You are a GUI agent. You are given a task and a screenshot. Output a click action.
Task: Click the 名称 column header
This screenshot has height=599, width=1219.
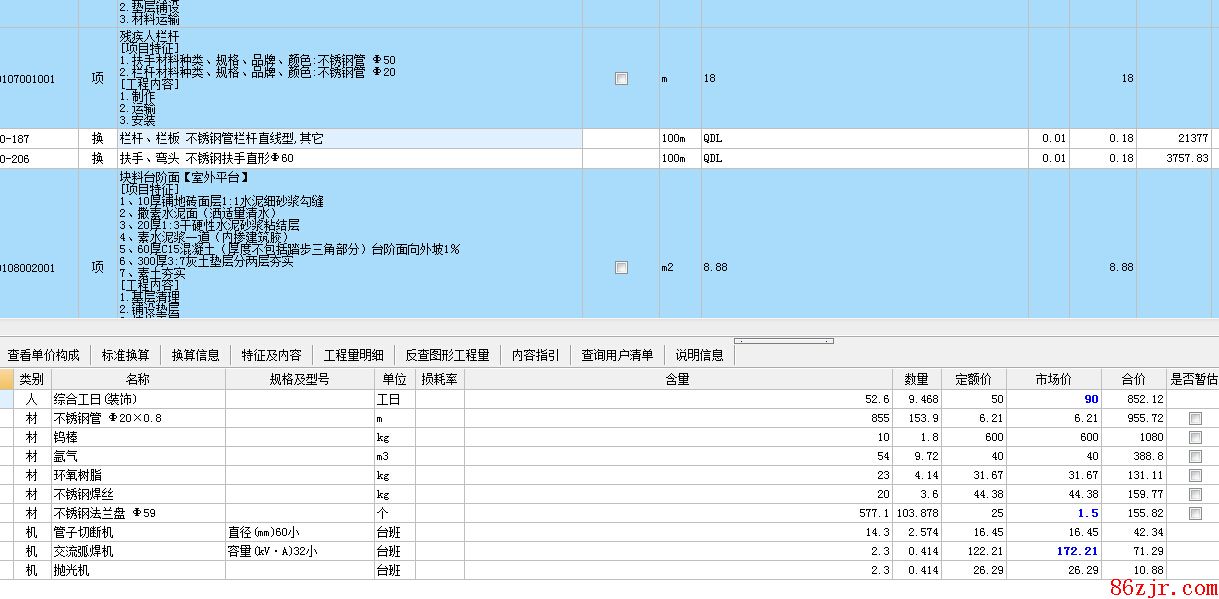click(x=138, y=380)
